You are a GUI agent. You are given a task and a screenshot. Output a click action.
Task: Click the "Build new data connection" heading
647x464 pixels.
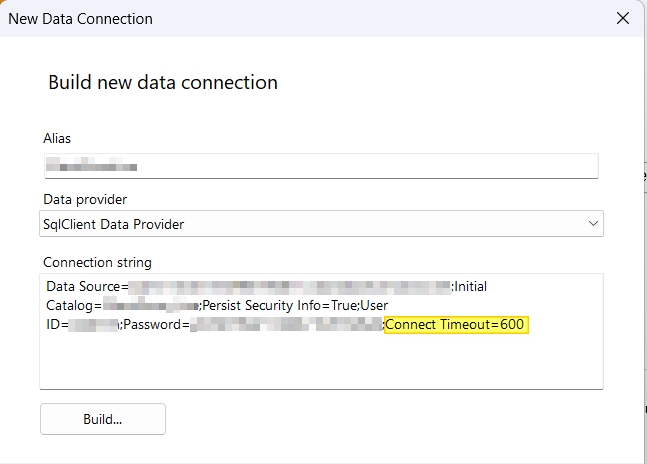162,82
